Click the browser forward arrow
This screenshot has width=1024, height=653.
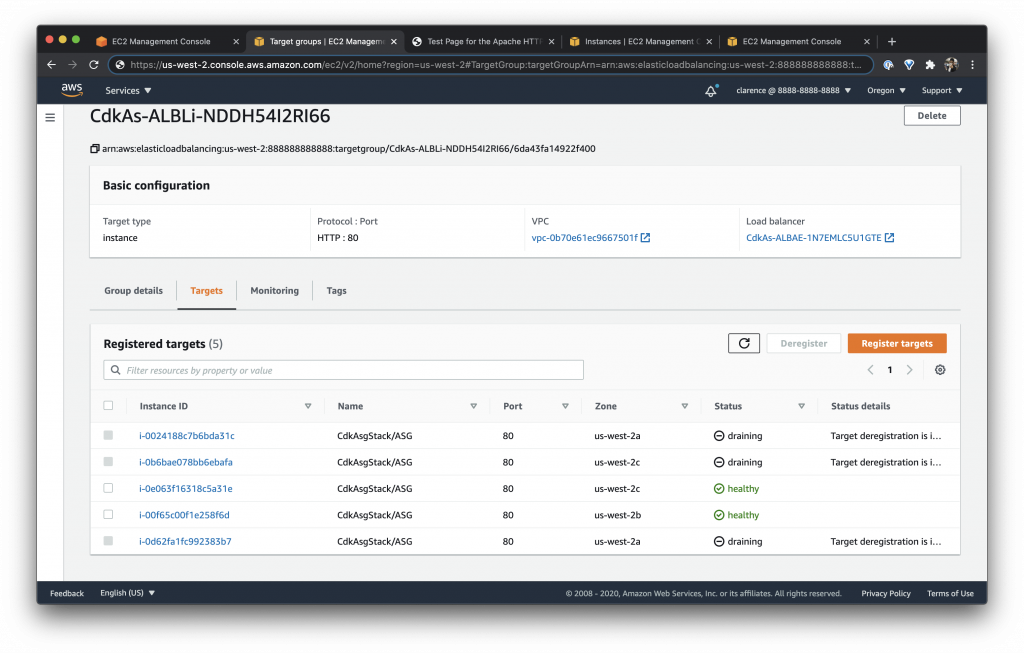(72, 65)
